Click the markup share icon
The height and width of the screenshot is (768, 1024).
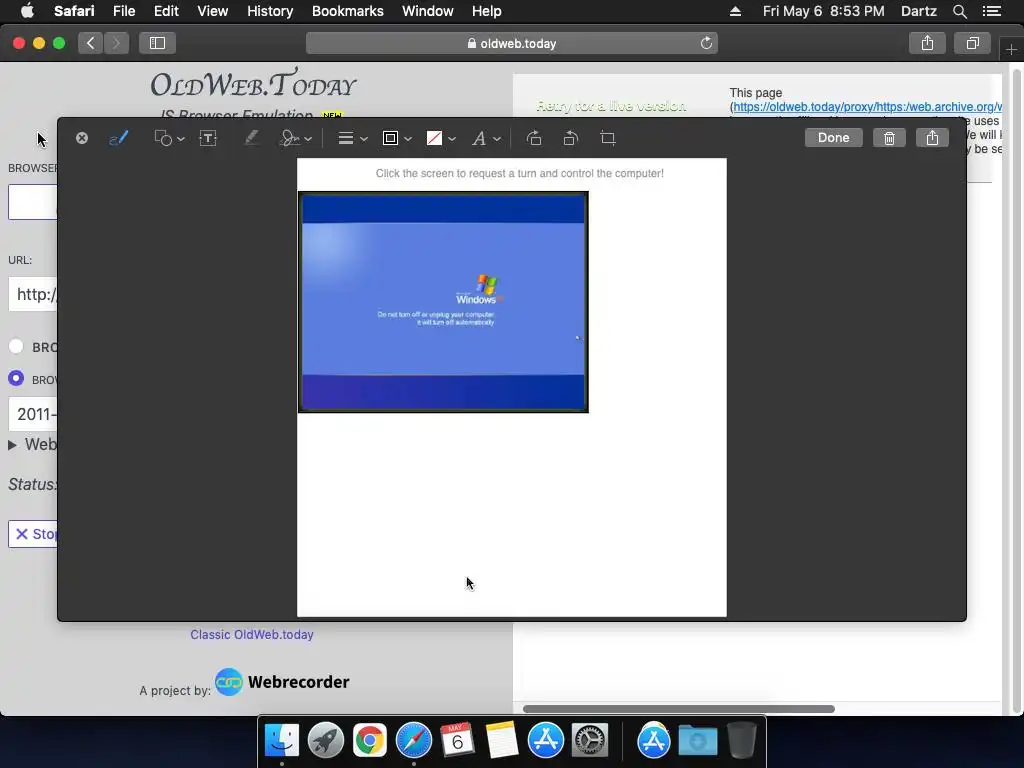click(932, 138)
